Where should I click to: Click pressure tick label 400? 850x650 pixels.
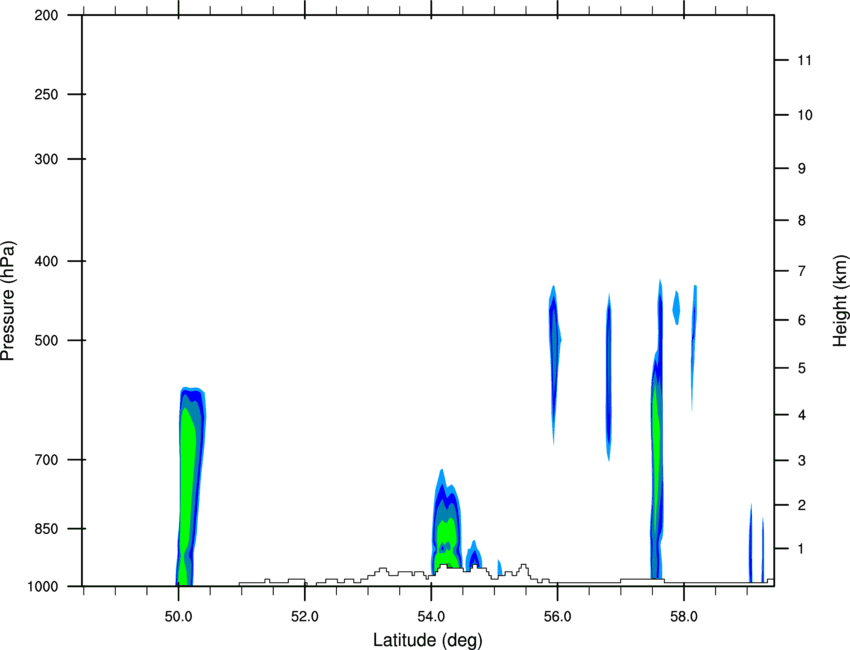[x=46, y=261]
